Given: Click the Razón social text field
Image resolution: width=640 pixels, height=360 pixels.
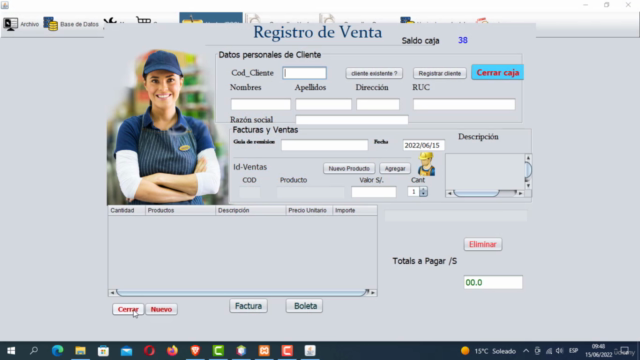Looking at the screenshot, I should pos(351,120).
